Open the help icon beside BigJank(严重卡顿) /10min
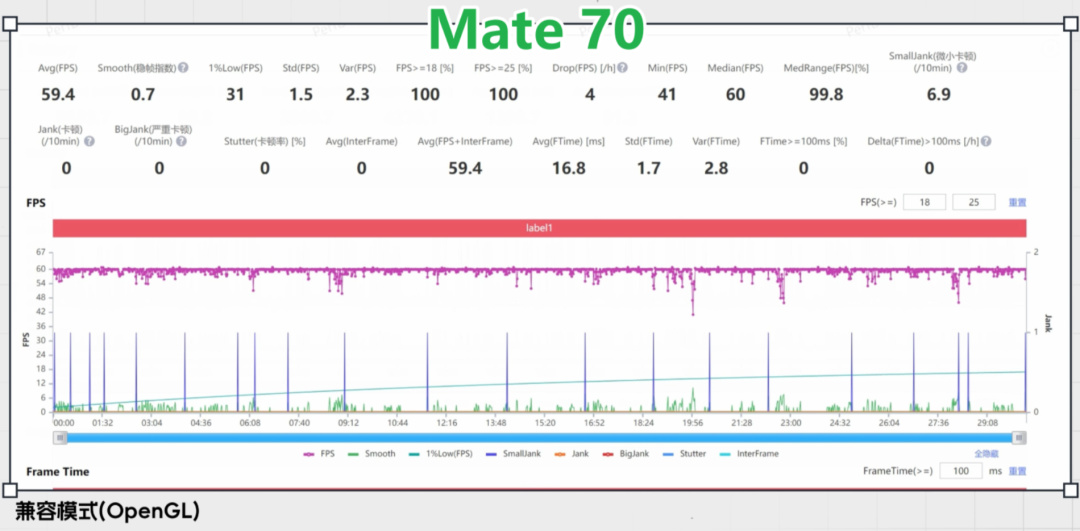1080x531 pixels. [x=181, y=141]
